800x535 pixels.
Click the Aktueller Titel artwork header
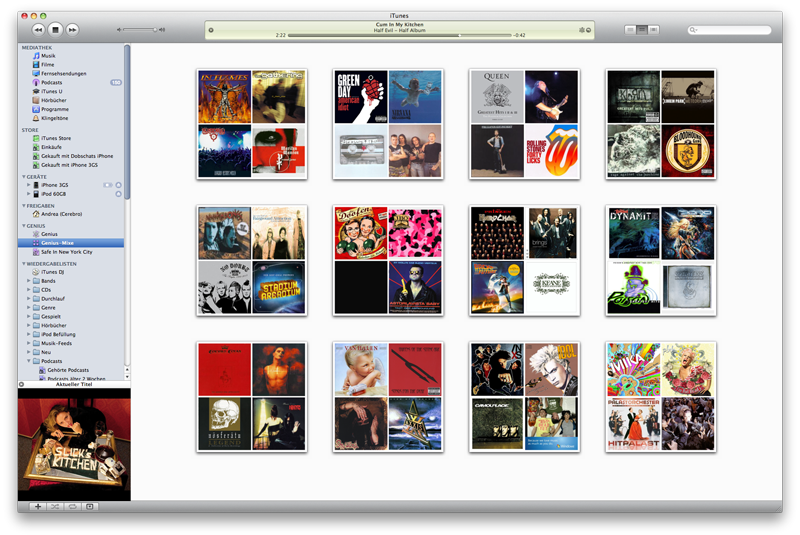click(74, 385)
